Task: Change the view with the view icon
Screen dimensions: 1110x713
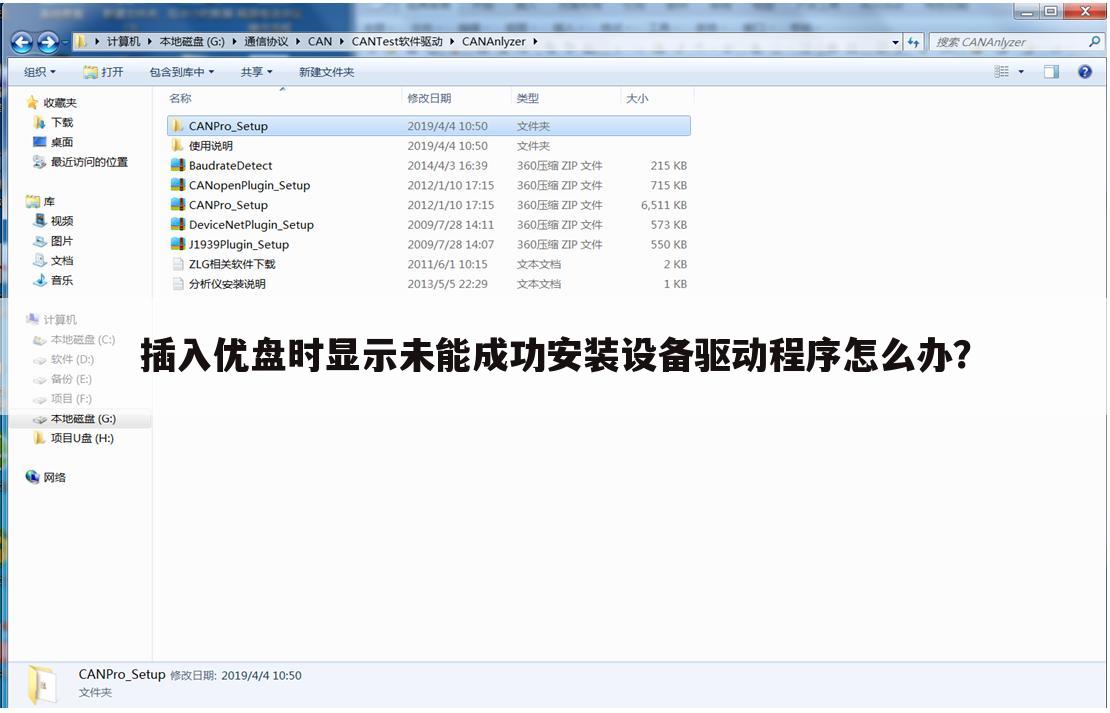Action: 1001,72
